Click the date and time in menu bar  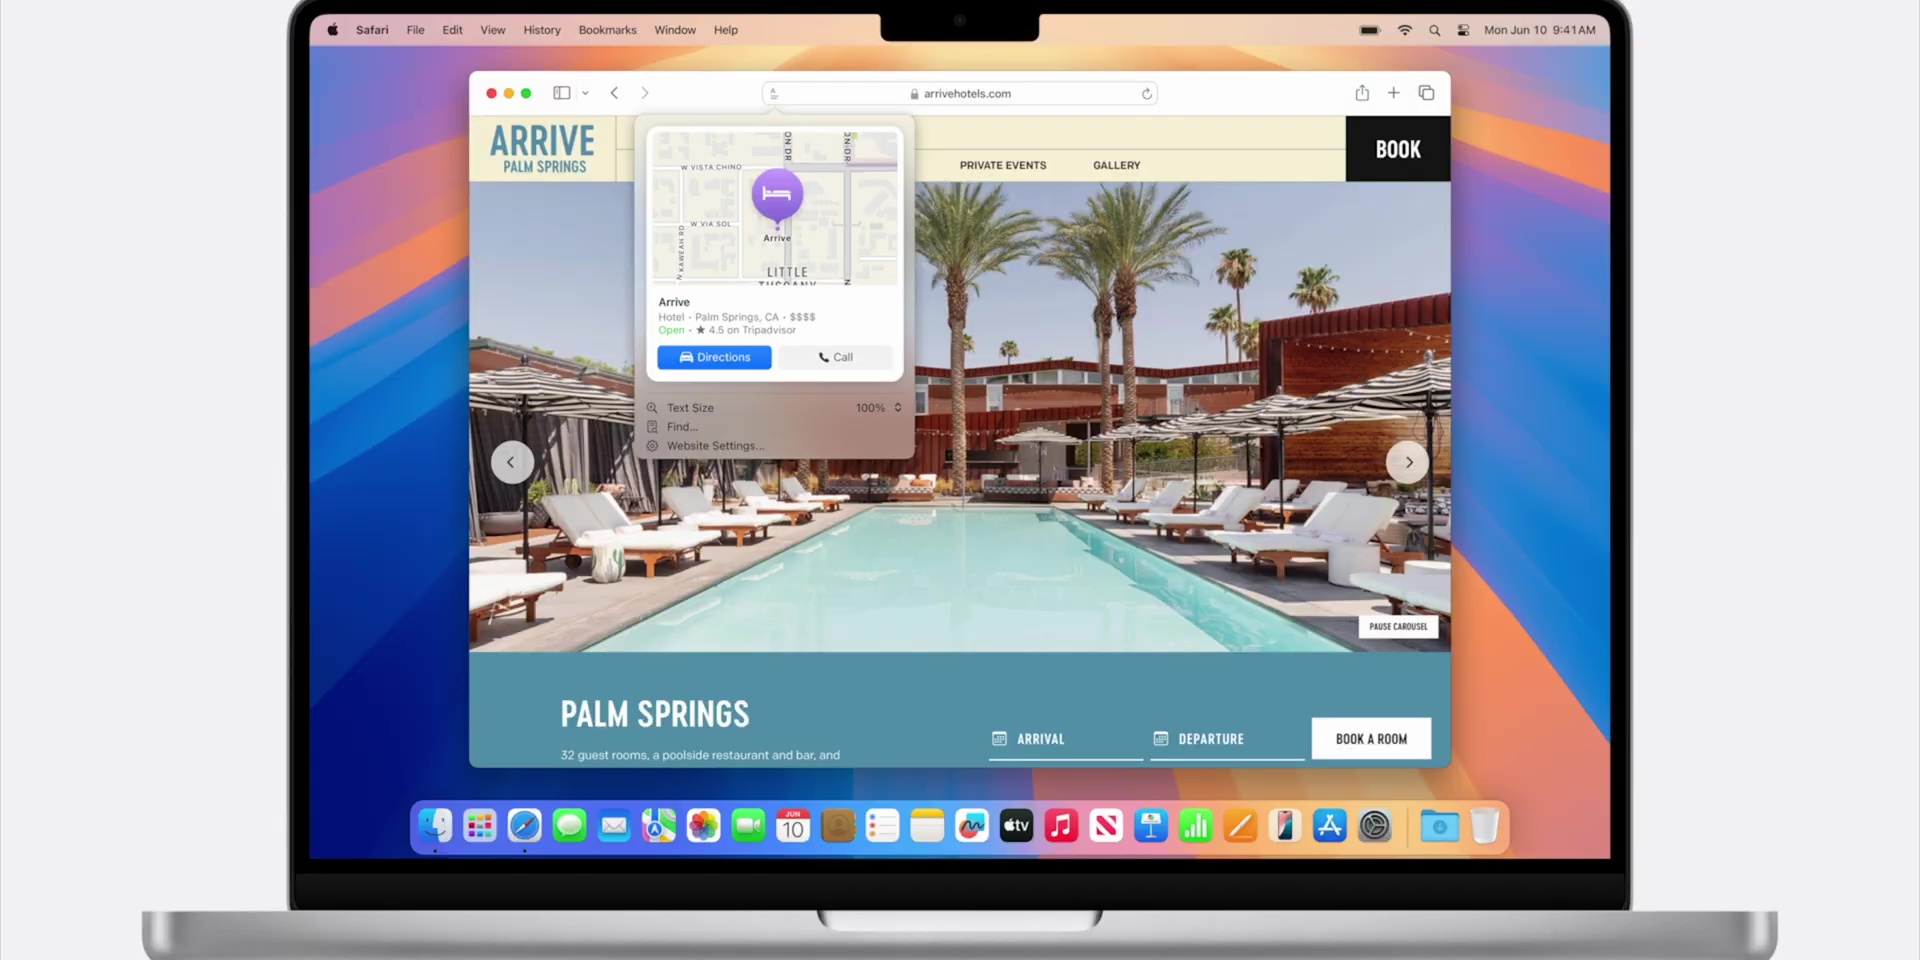coord(1540,30)
